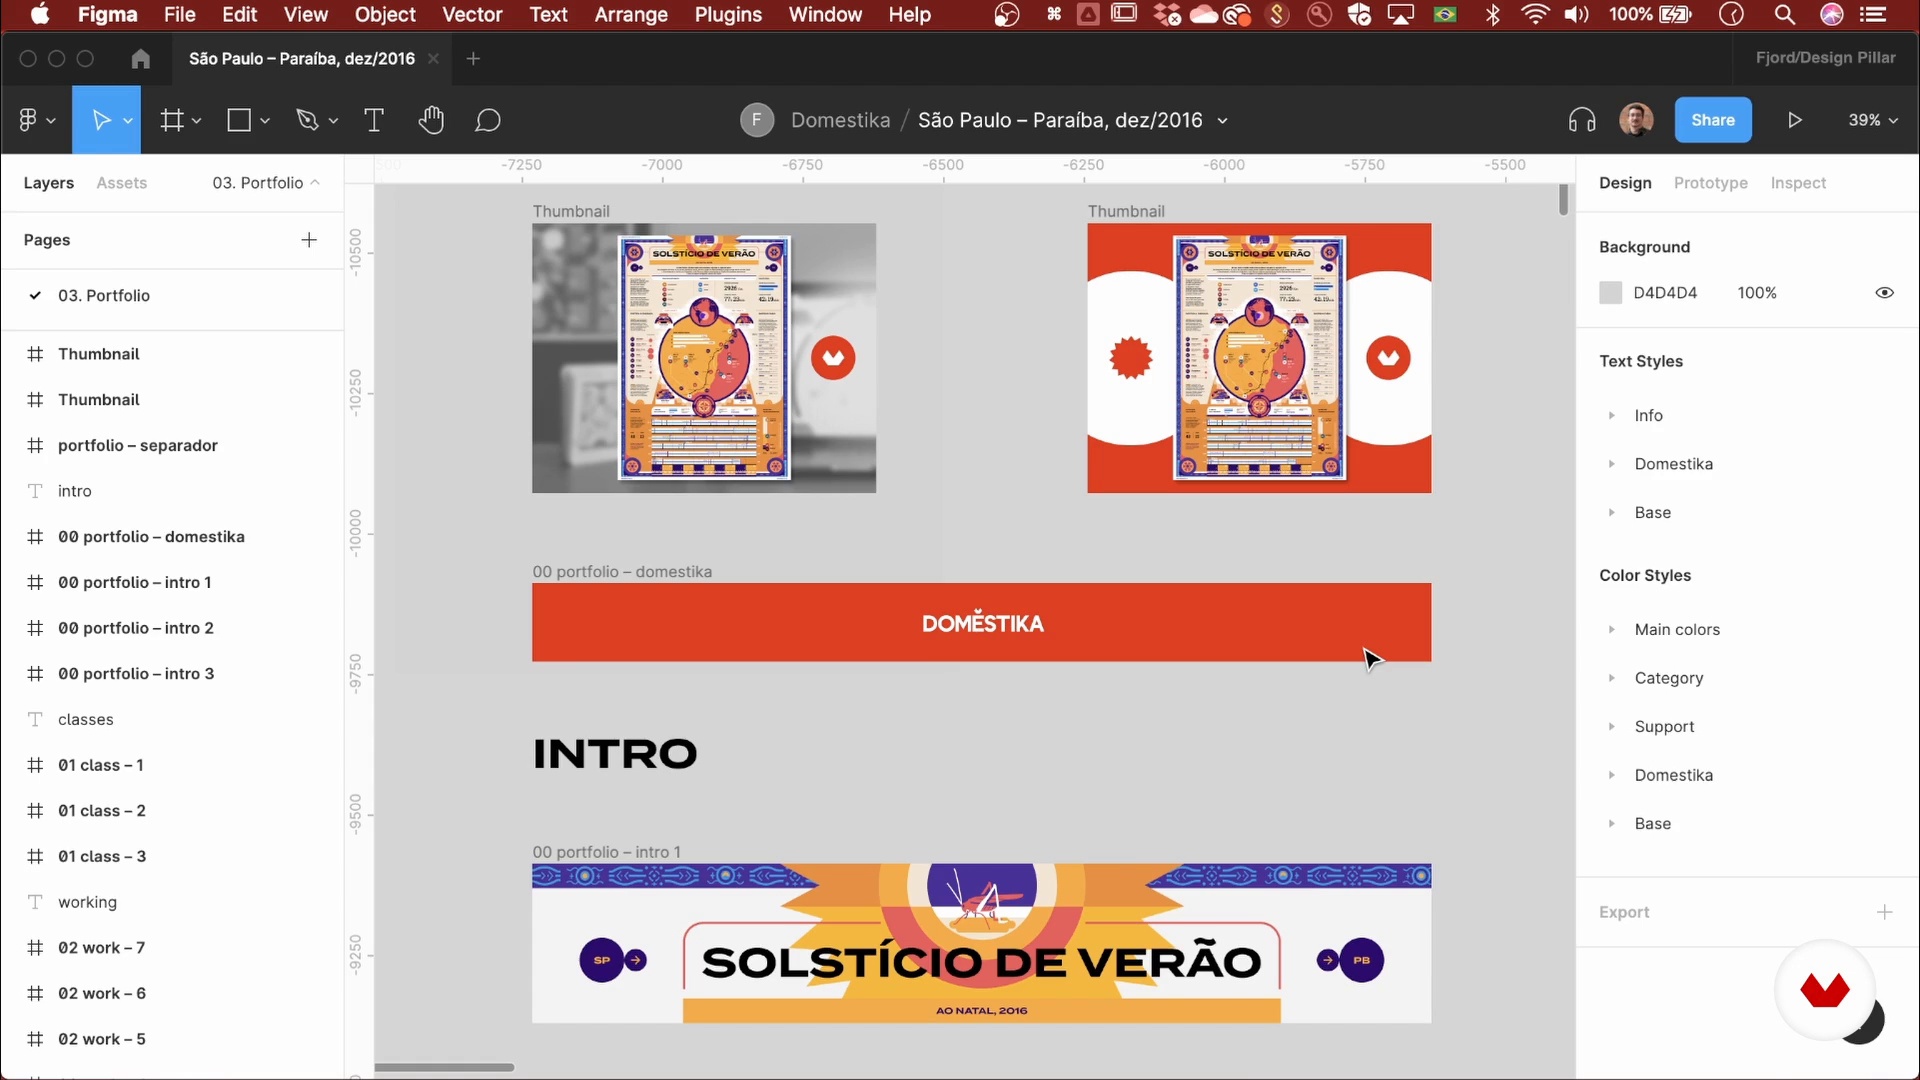This screenshot has width=1920, height=1080.
Task: Open file name dropdown chevron
Action: pyautogui.click(x=1222, y=121)
